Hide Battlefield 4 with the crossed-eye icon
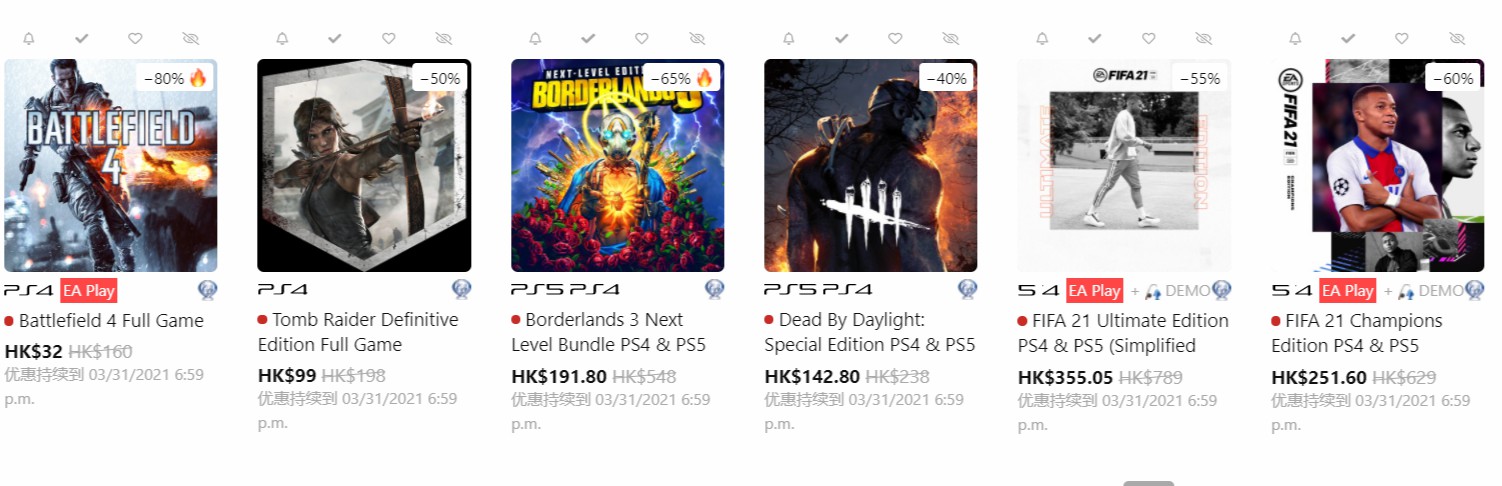1502x486 pixels. (191, 39)
